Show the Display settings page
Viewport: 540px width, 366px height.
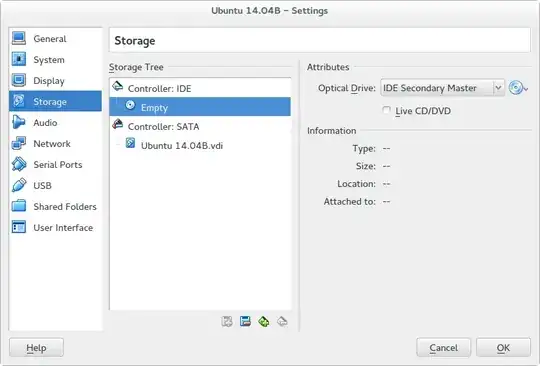click(x=55, y=81)
